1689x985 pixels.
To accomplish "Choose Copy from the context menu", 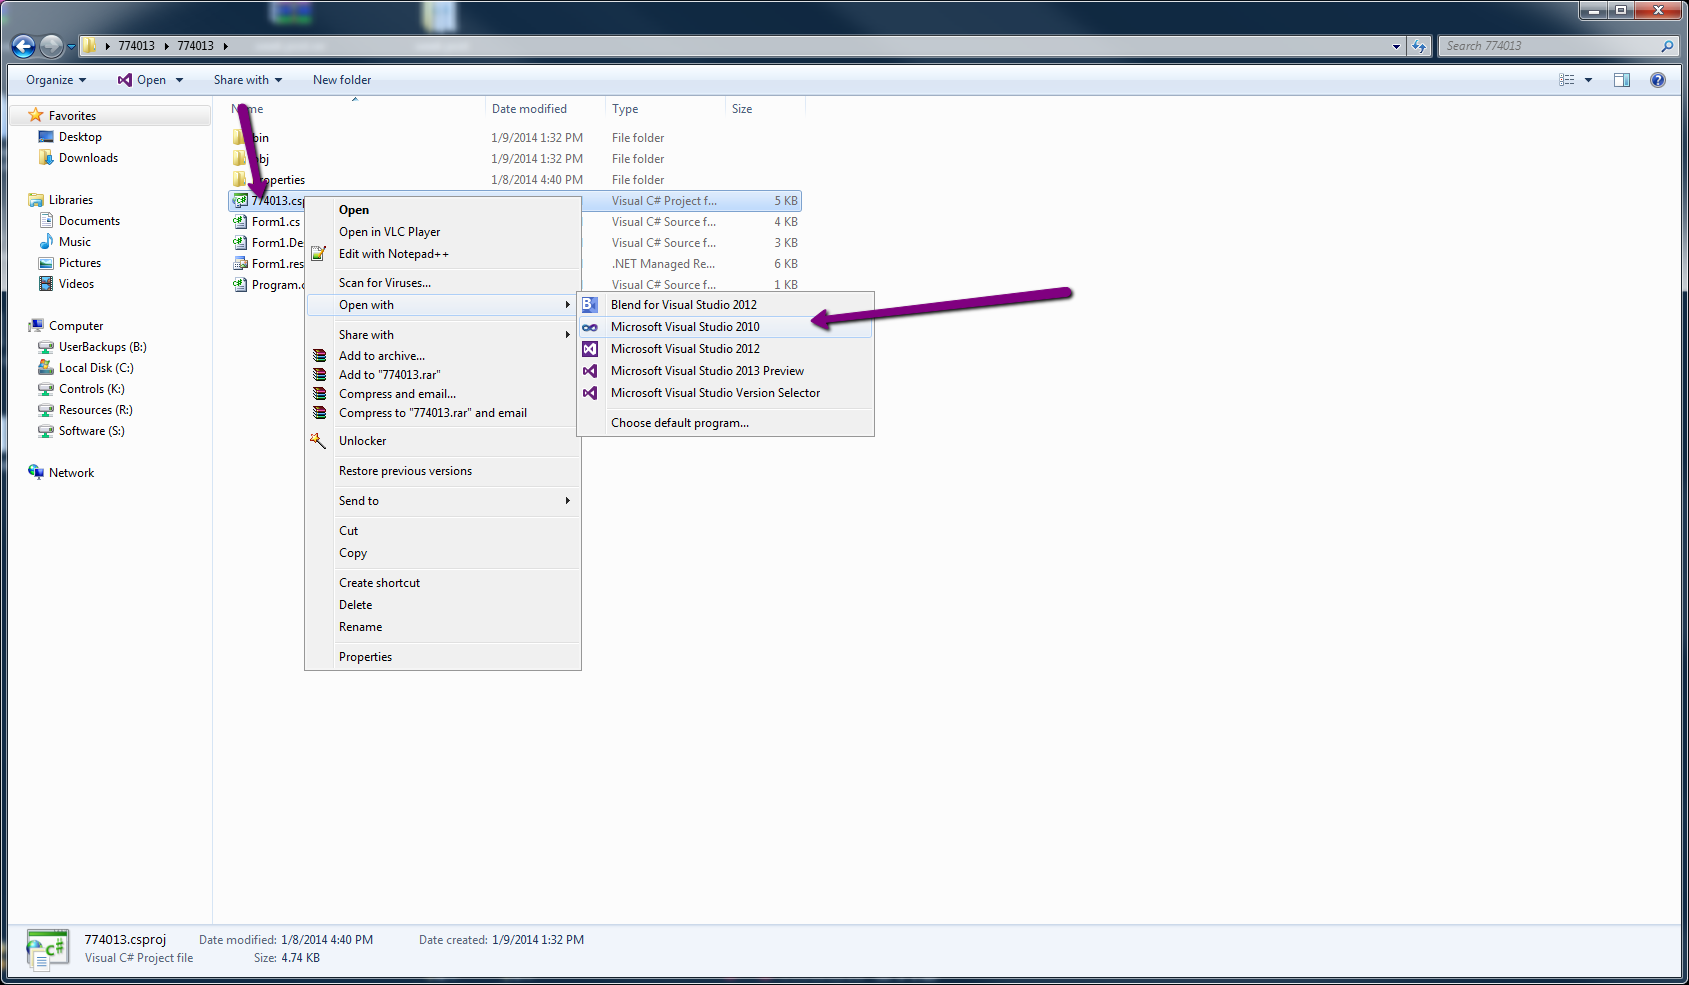I will click(443, 553).
